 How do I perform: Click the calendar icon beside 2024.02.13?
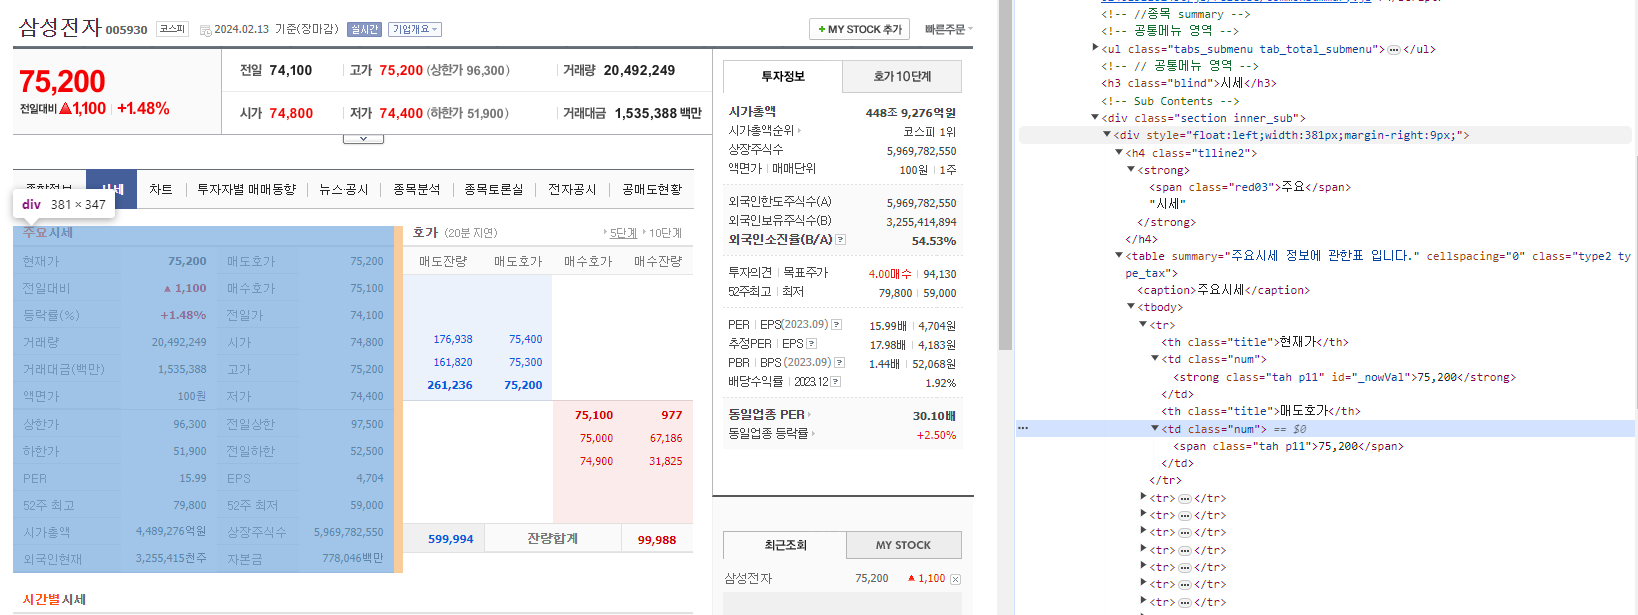pos(205,30)
